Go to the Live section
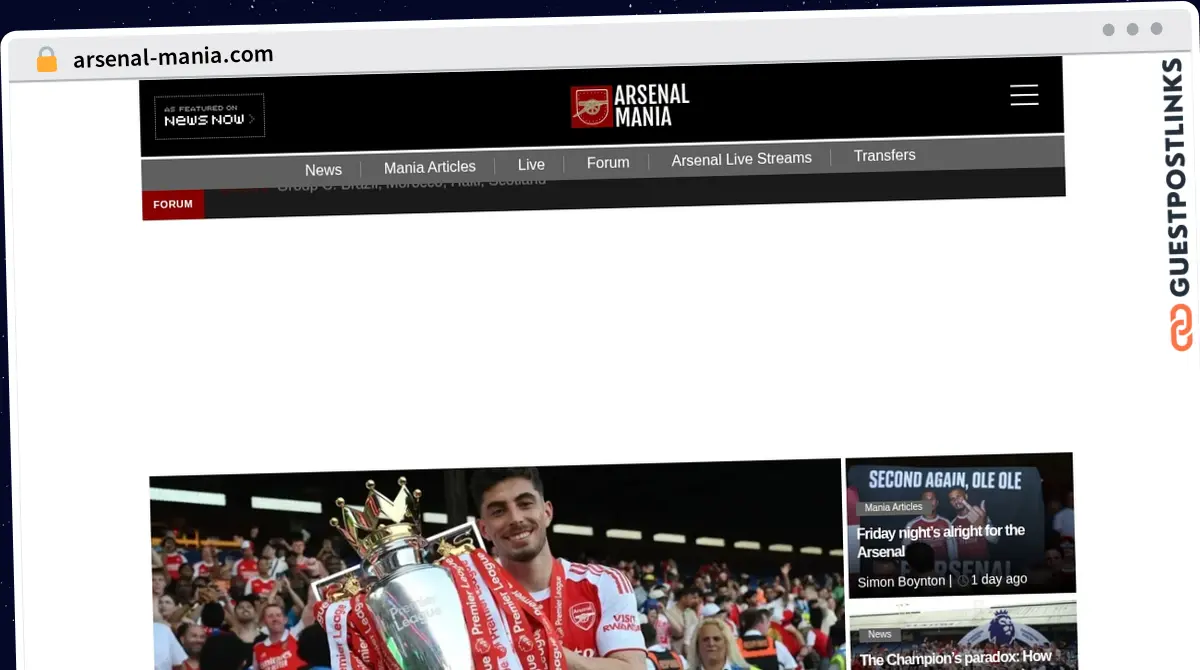This screenshot has width=1200, height=670. tap(531, 164)
